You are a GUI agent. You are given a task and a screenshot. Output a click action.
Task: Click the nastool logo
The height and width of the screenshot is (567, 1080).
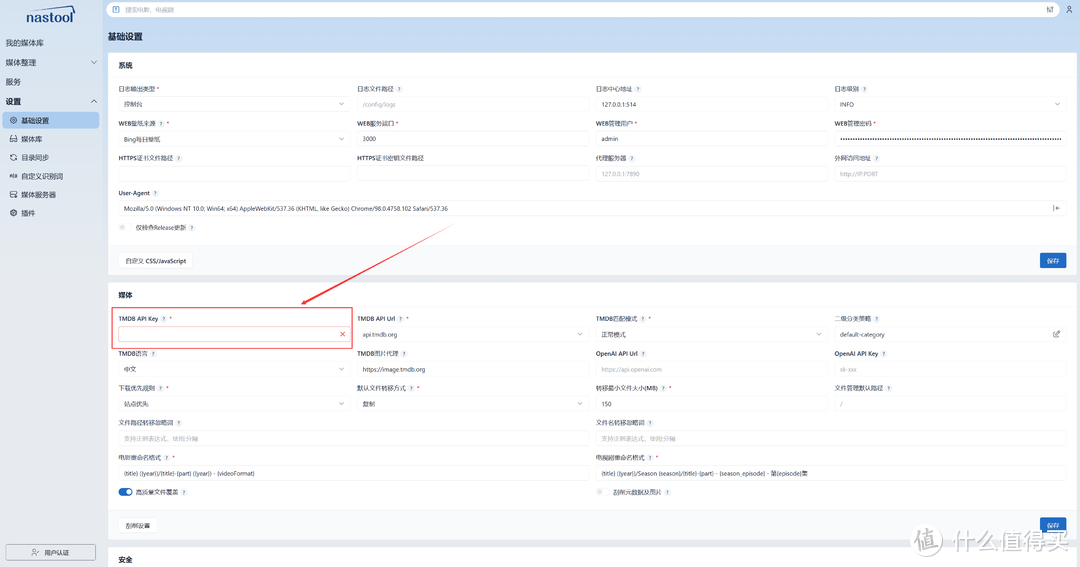(48, 15)
